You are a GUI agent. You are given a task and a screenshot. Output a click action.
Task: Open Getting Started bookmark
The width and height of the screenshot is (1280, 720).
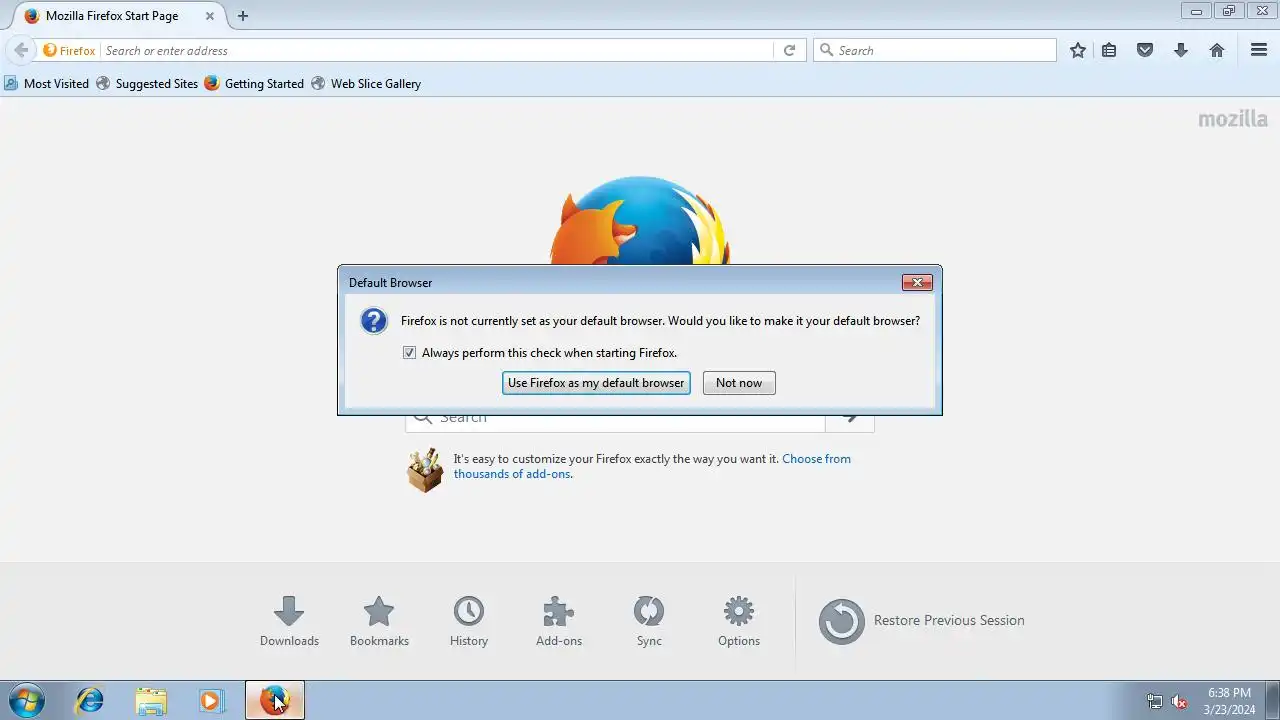pos(254,83)
